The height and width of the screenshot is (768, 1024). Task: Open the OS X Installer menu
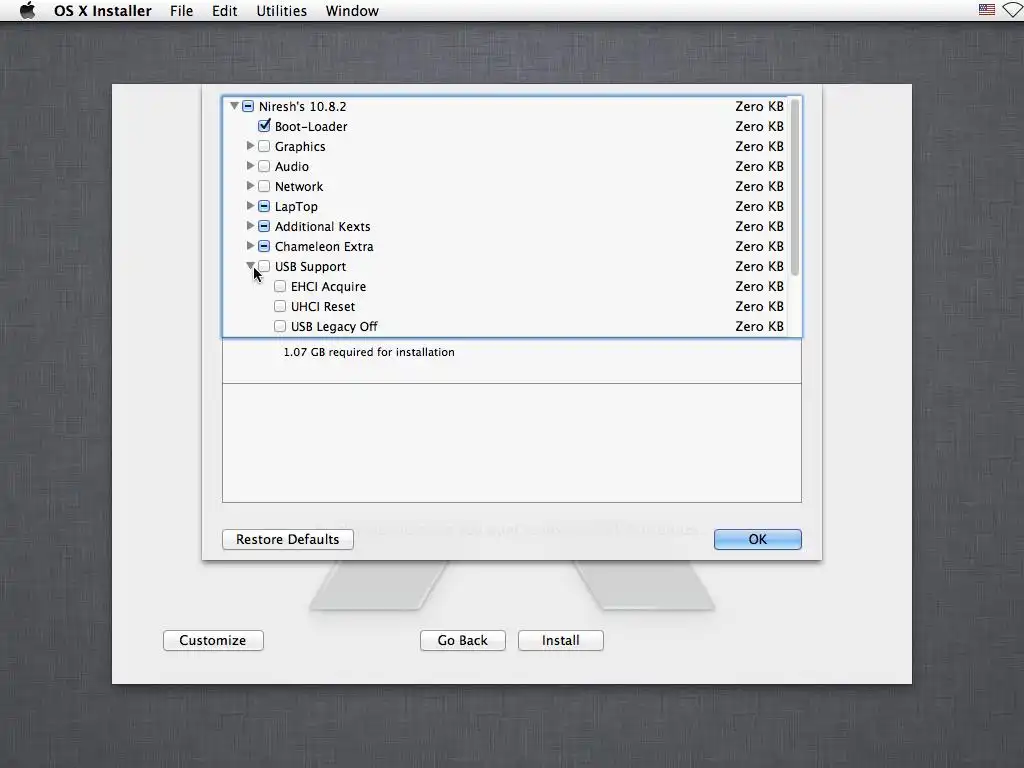tap(103, 10)
